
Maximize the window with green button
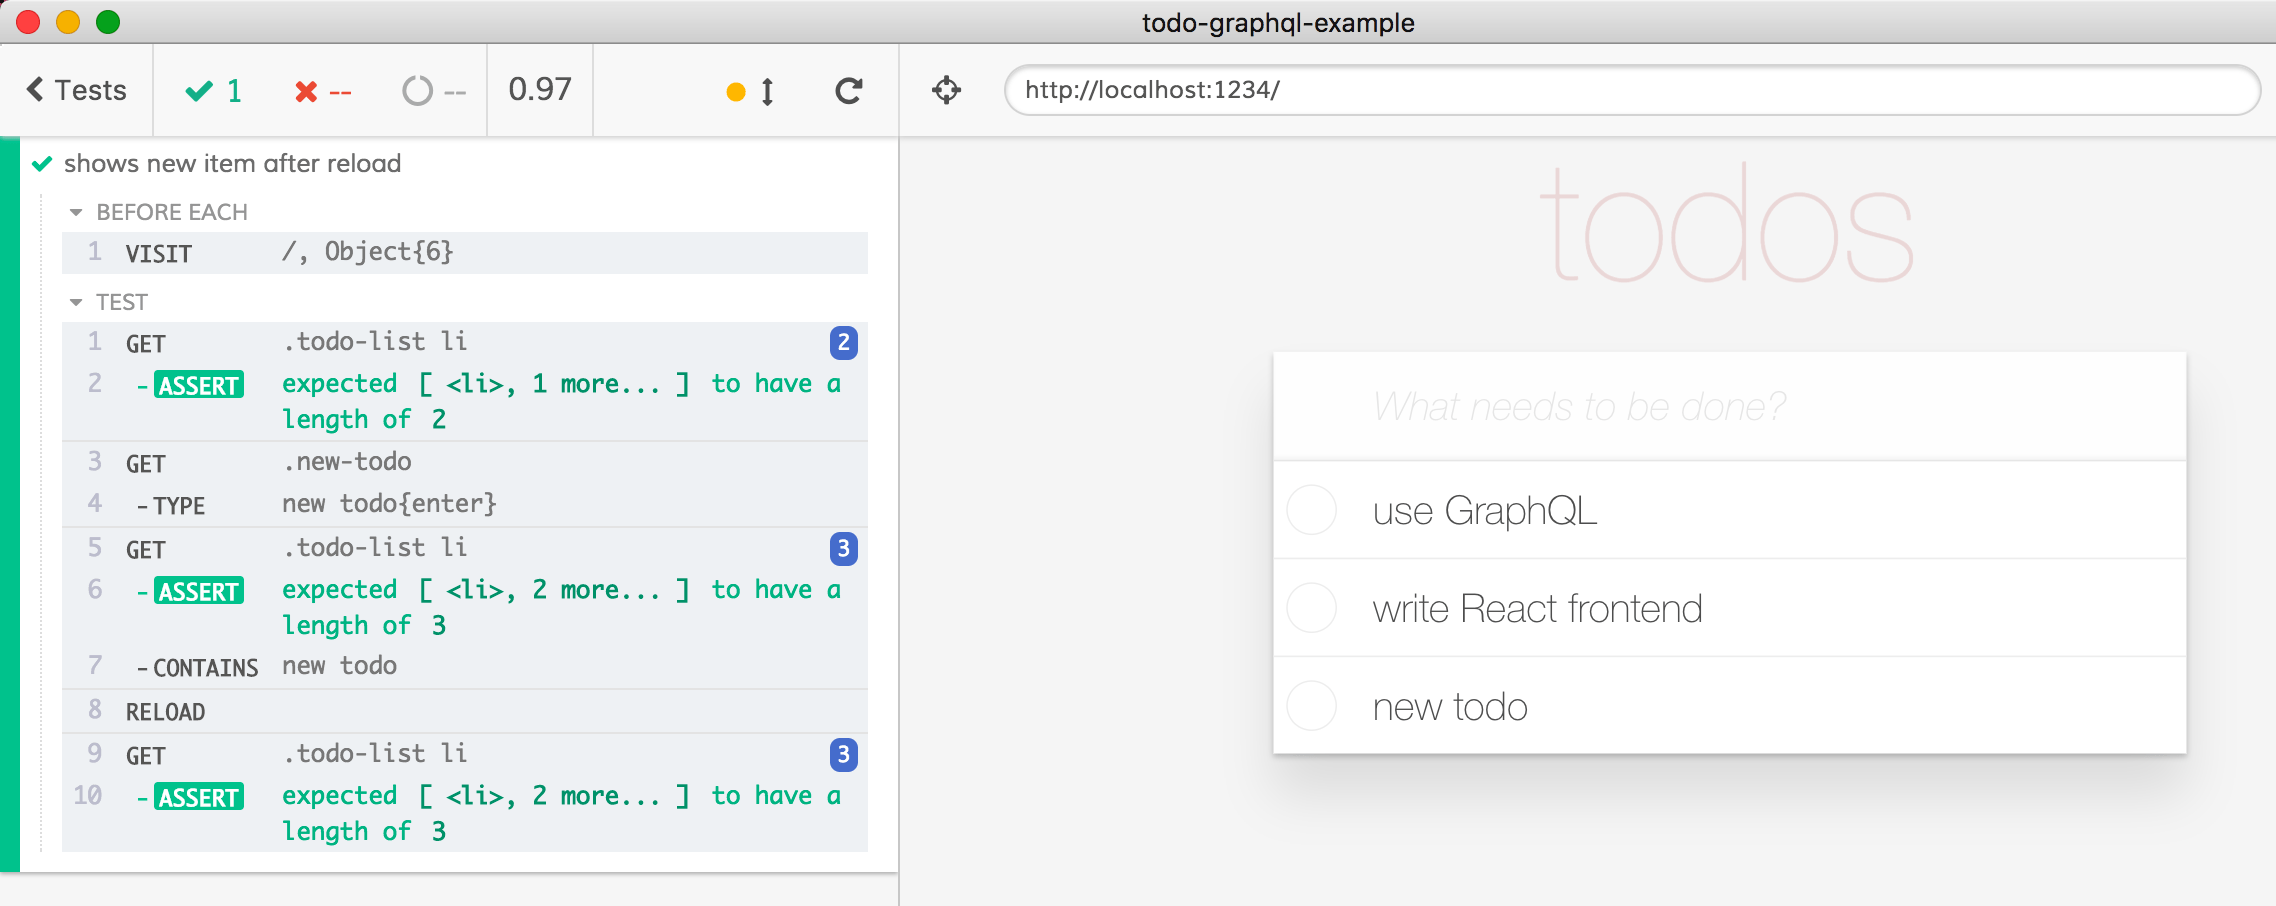(x=108, y=22)
